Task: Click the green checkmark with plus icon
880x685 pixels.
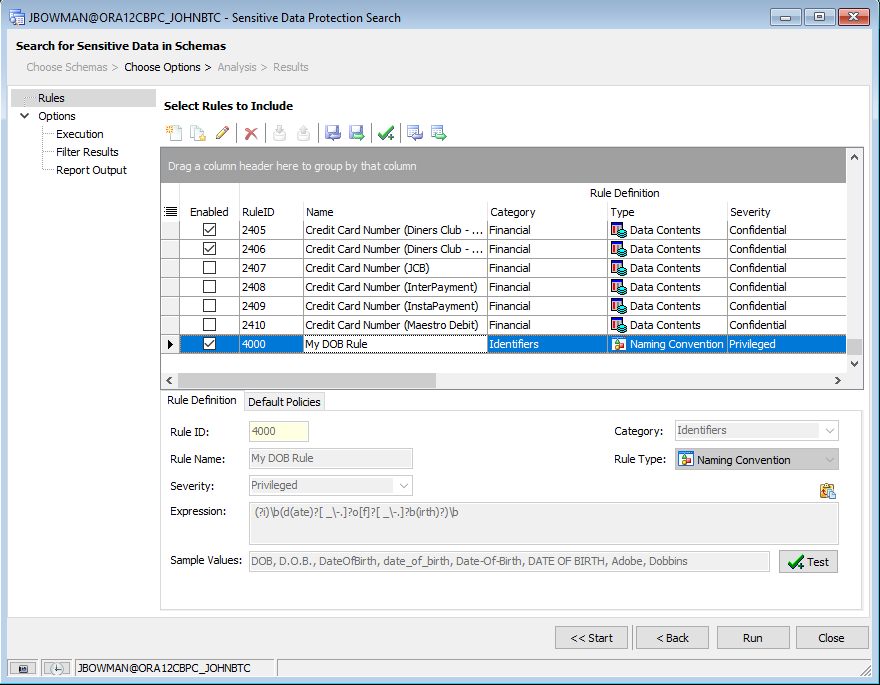Action: [386, 133]
